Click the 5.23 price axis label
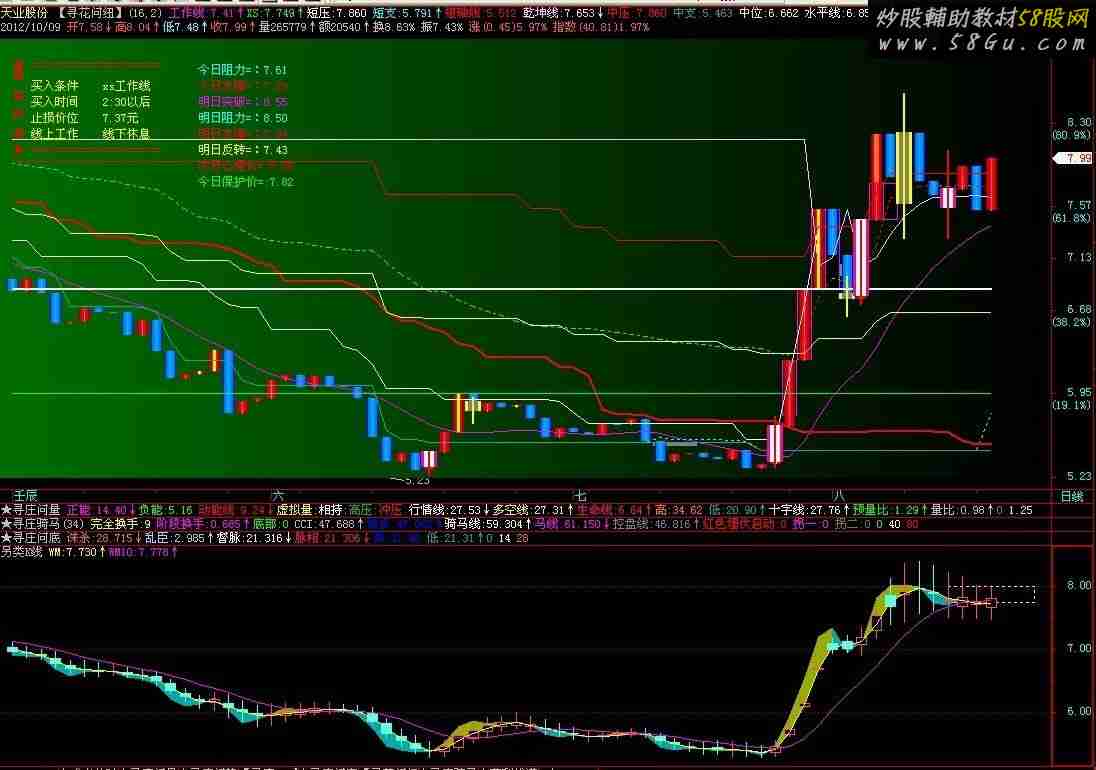This screenshot has width=1096, height=770. coord(1079,476)
